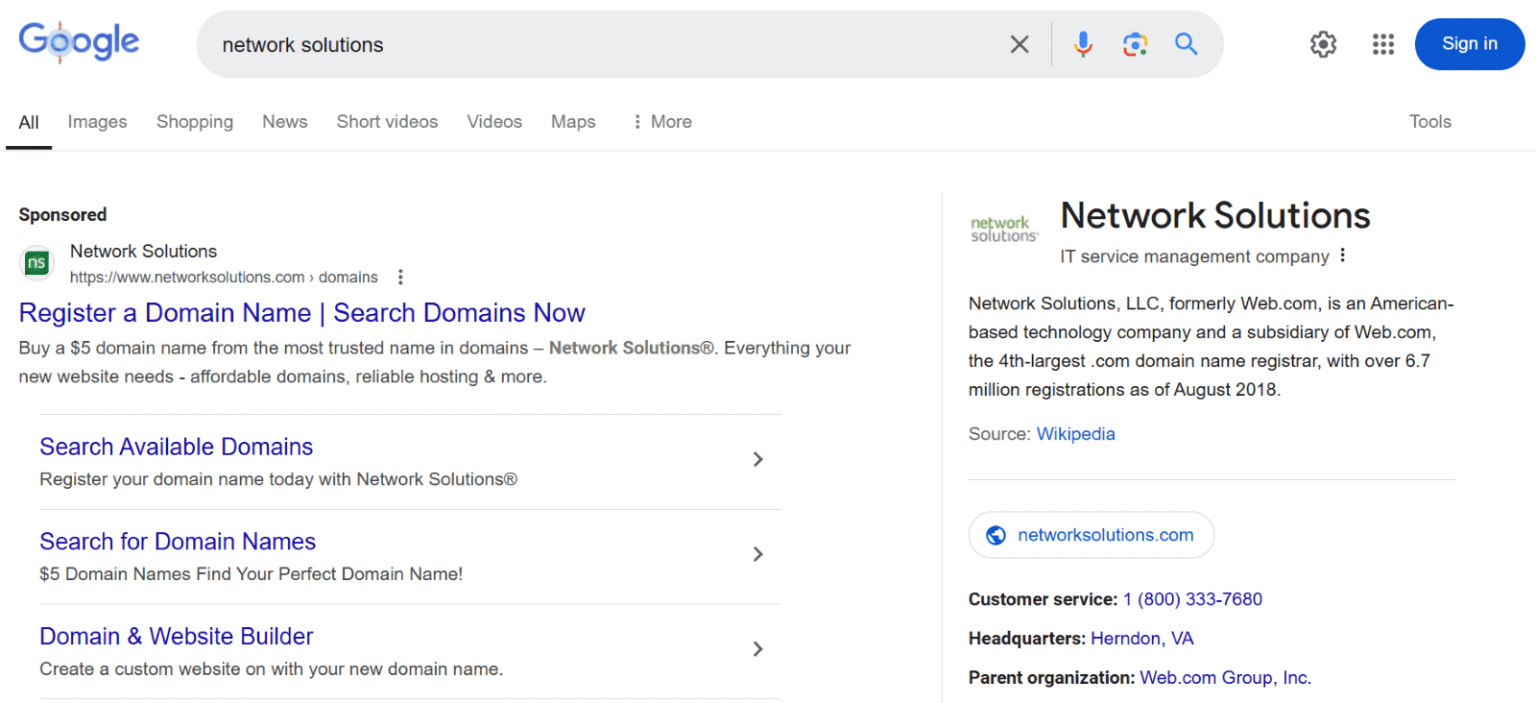
Task: Click the globe icon beside networksolutions.com
Action: pos(996,534)
